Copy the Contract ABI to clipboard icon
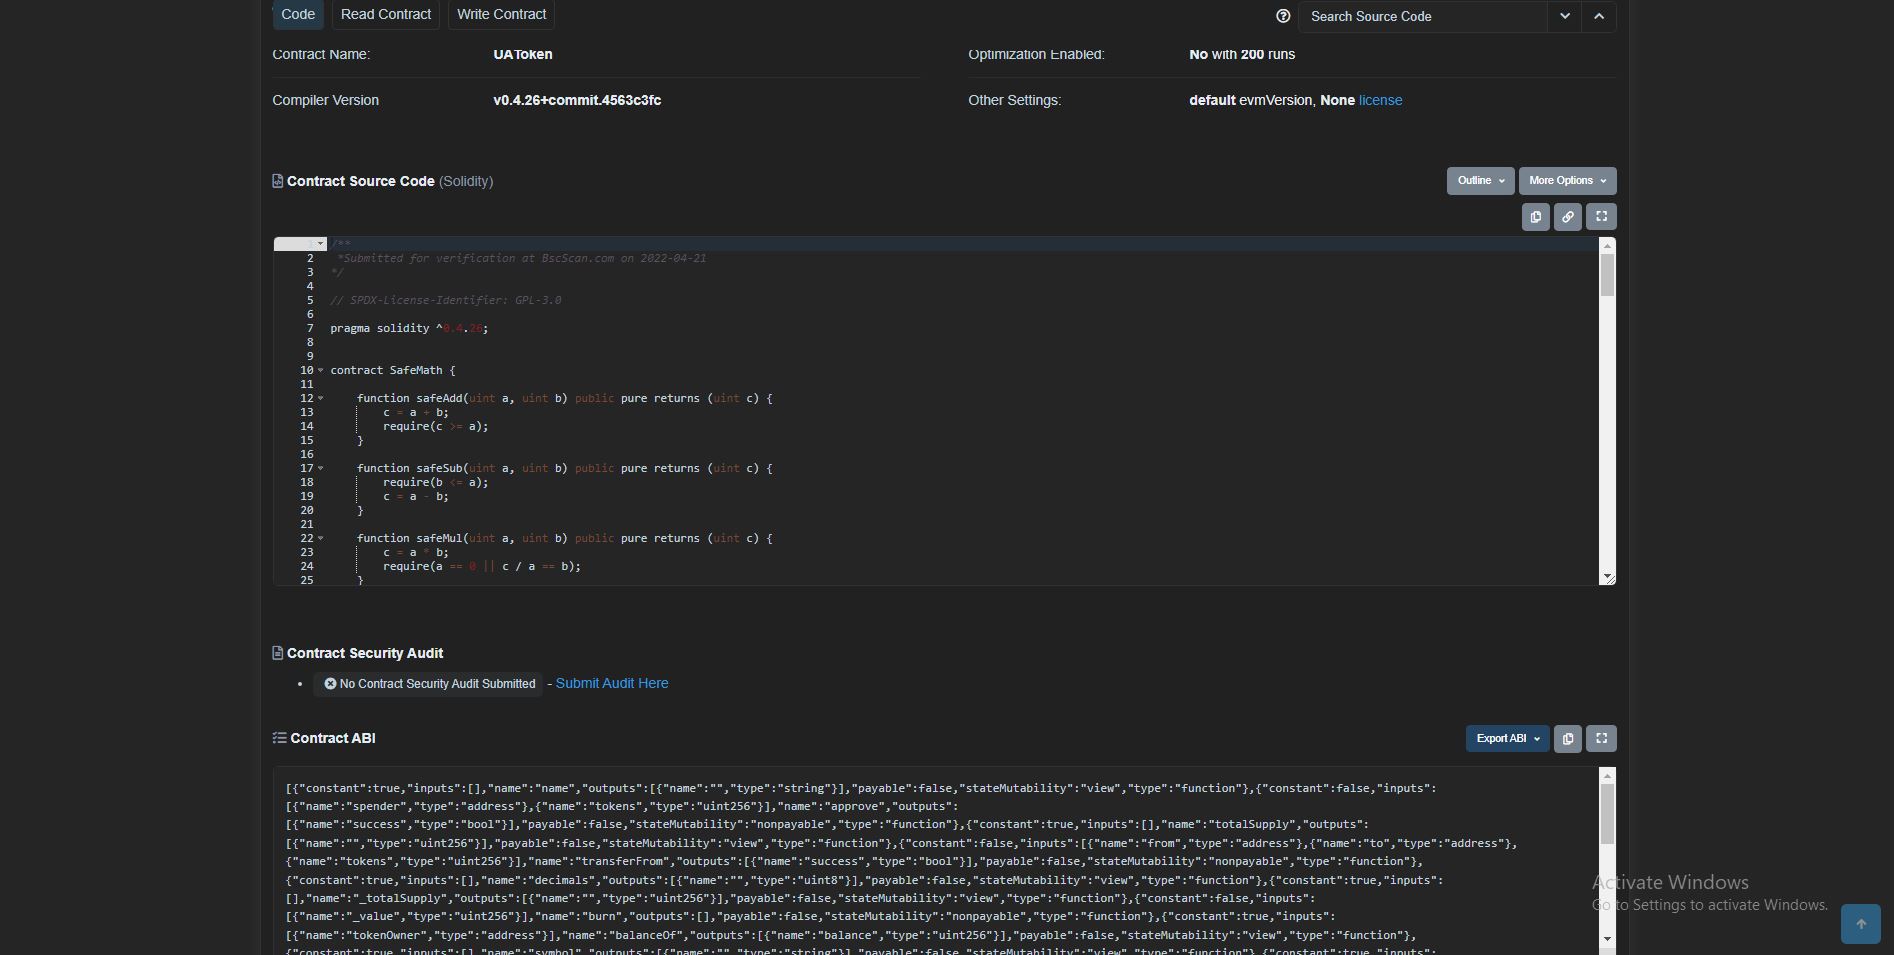Screen dimensions: 1894x955 1568,739
